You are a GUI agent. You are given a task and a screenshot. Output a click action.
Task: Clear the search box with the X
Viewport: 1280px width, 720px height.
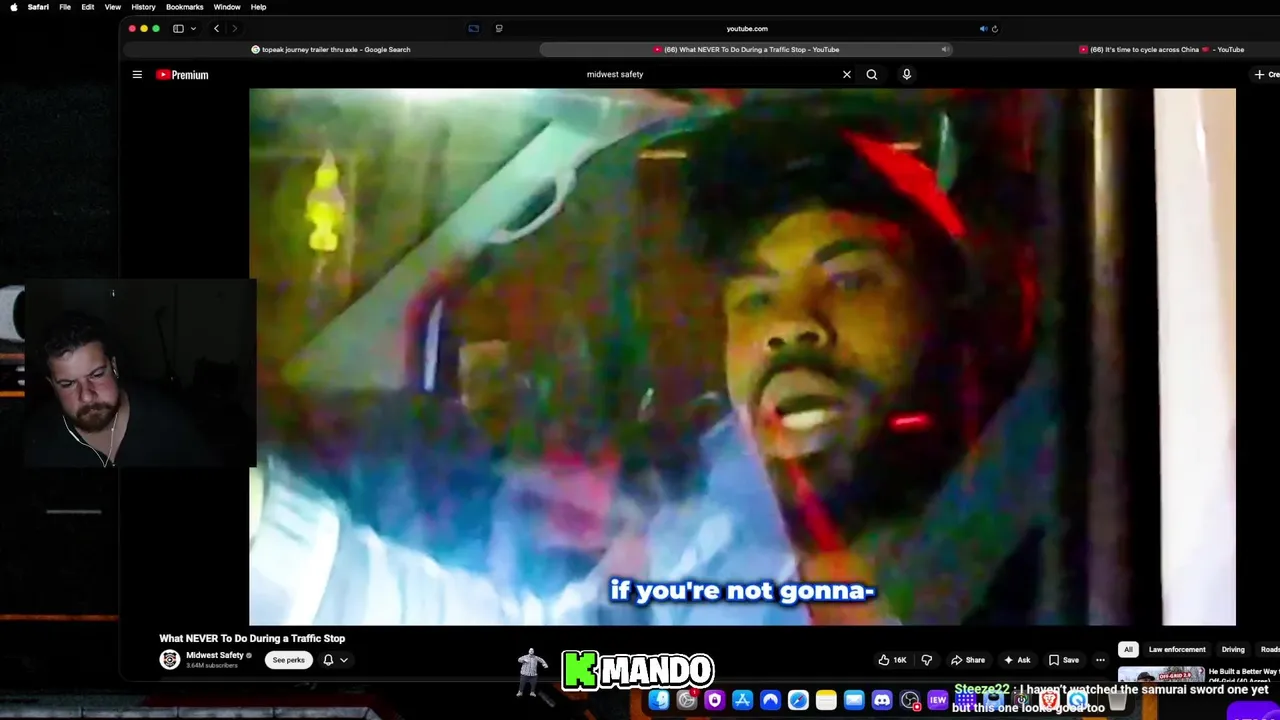(x=847, y=74)
